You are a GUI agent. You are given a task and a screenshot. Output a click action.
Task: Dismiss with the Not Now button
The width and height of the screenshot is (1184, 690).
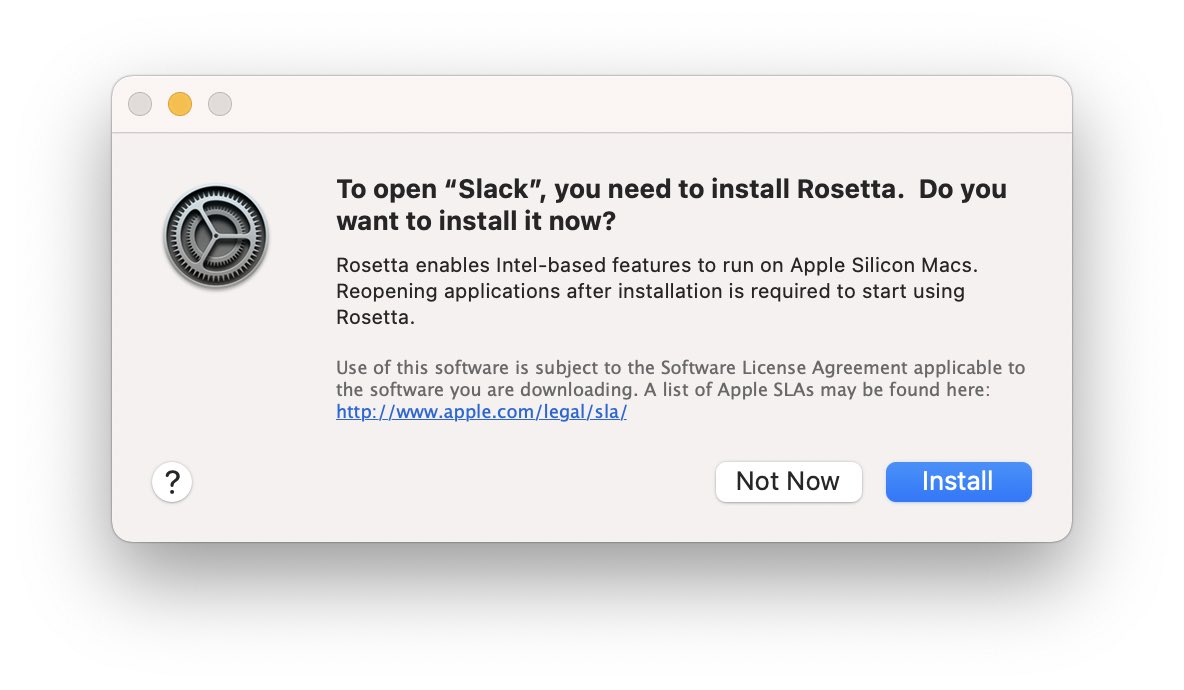point(788,482)
